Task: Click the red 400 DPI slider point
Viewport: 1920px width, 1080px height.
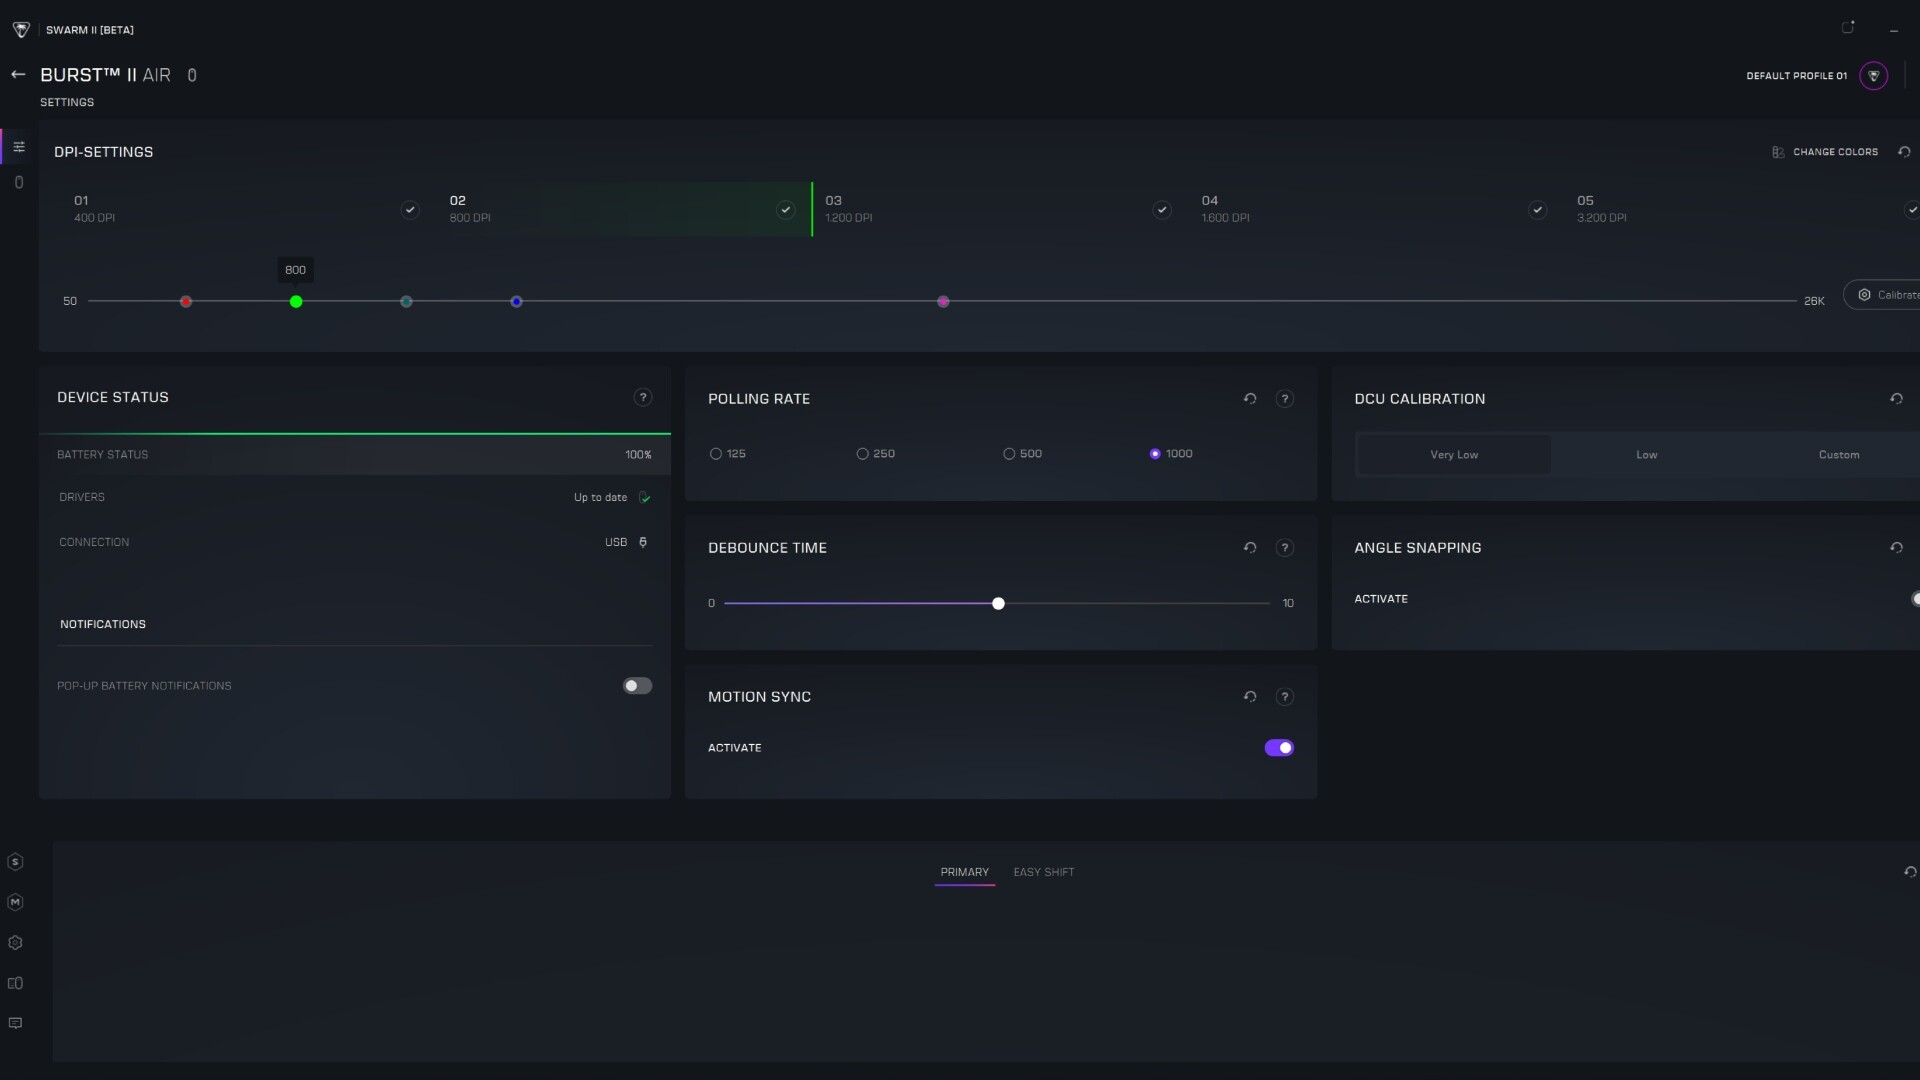Action: point(186,302)
